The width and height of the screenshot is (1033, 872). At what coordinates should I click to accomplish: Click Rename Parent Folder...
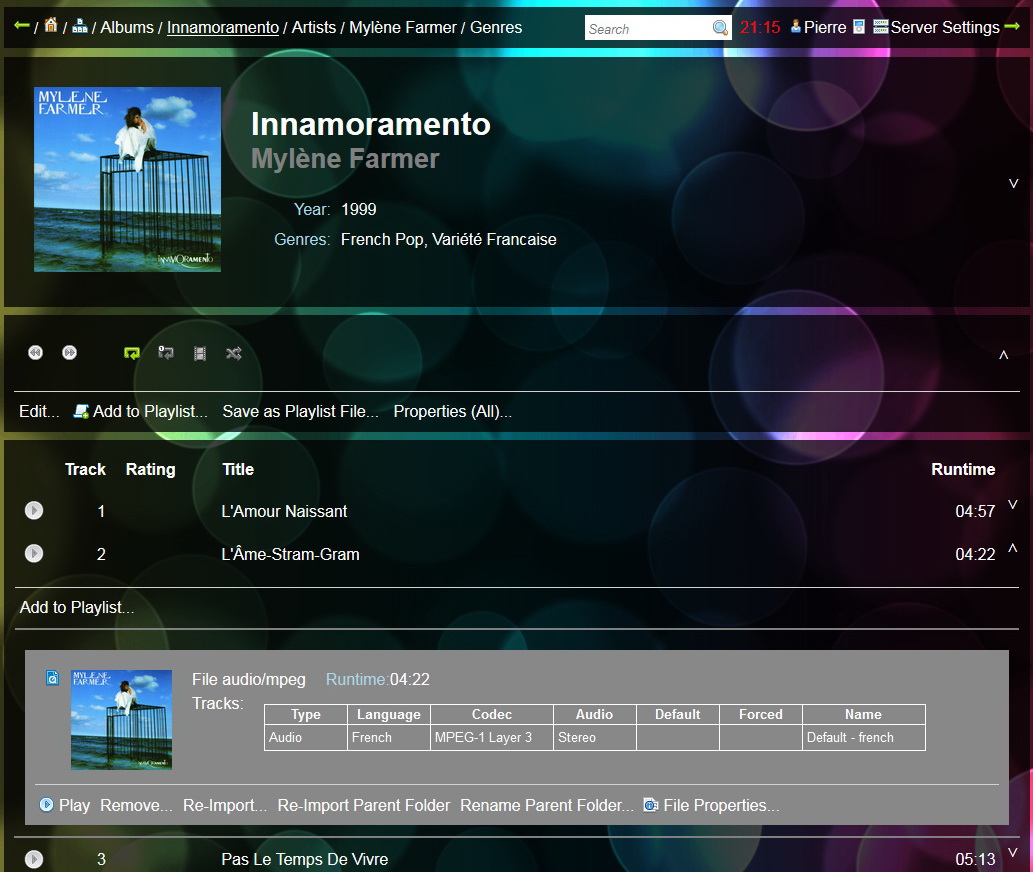click(x=547, y=805)
